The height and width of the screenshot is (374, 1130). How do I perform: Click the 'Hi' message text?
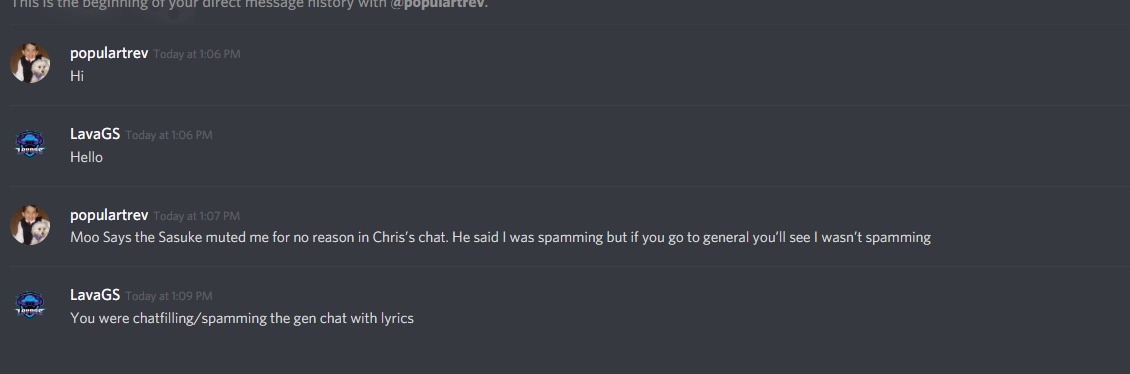click(x=77, y=76)
